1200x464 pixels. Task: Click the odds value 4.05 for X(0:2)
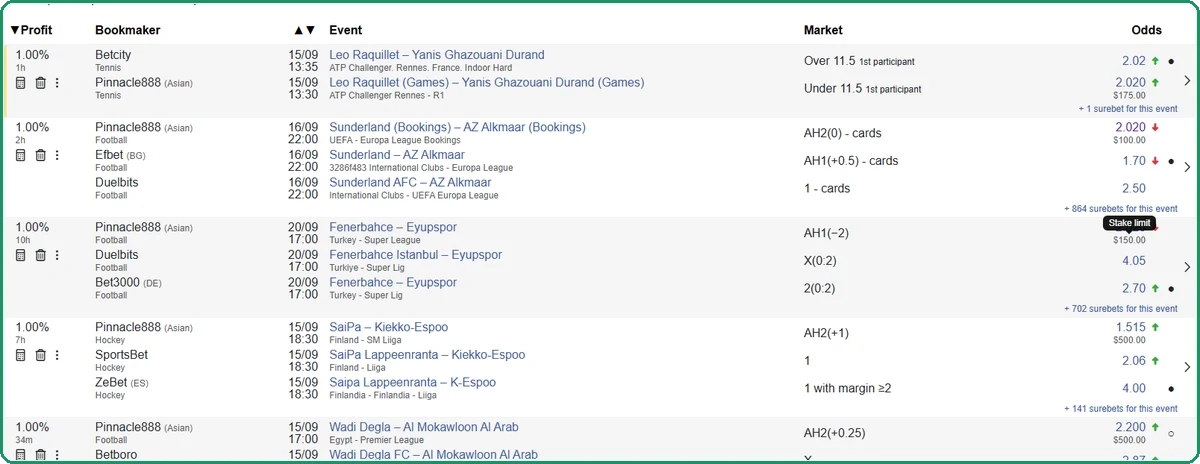[x=1134, y=261]
